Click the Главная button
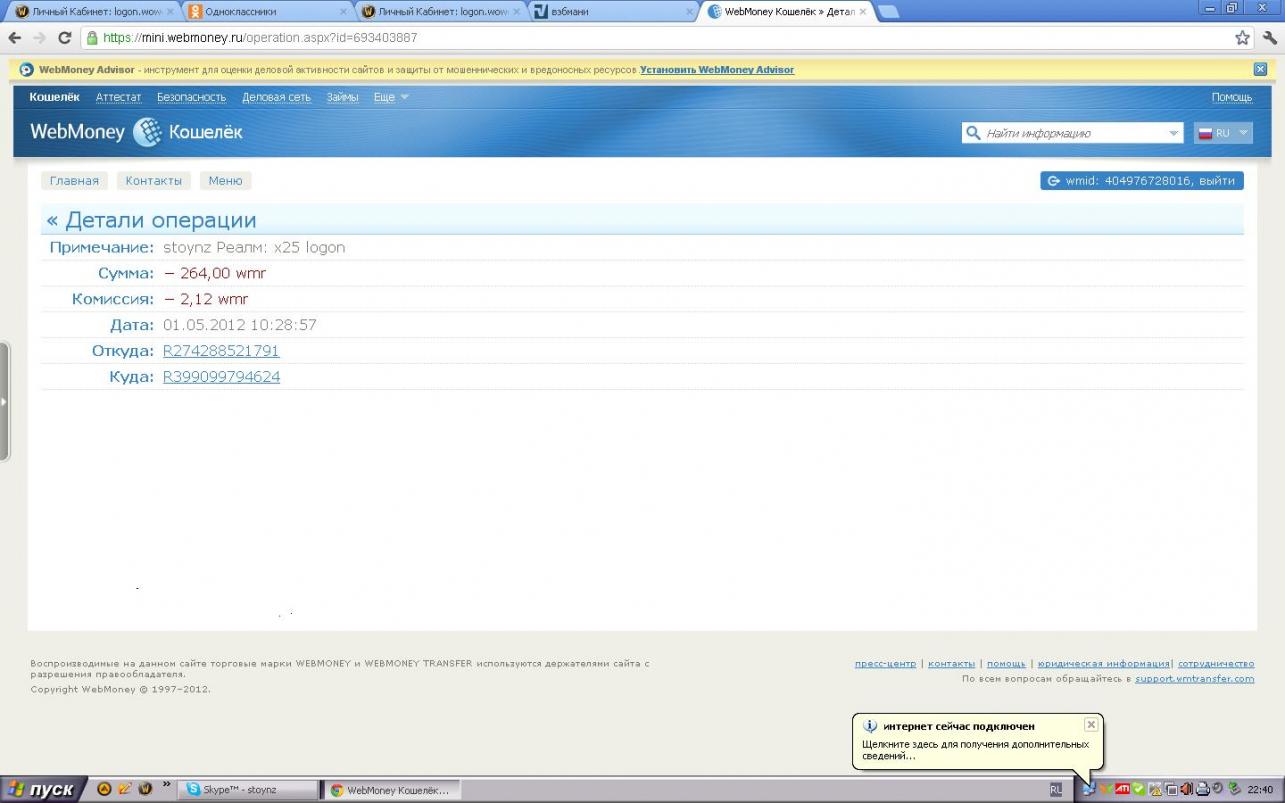The height and width of the screenshot is (803, 1285). point(74,181)
